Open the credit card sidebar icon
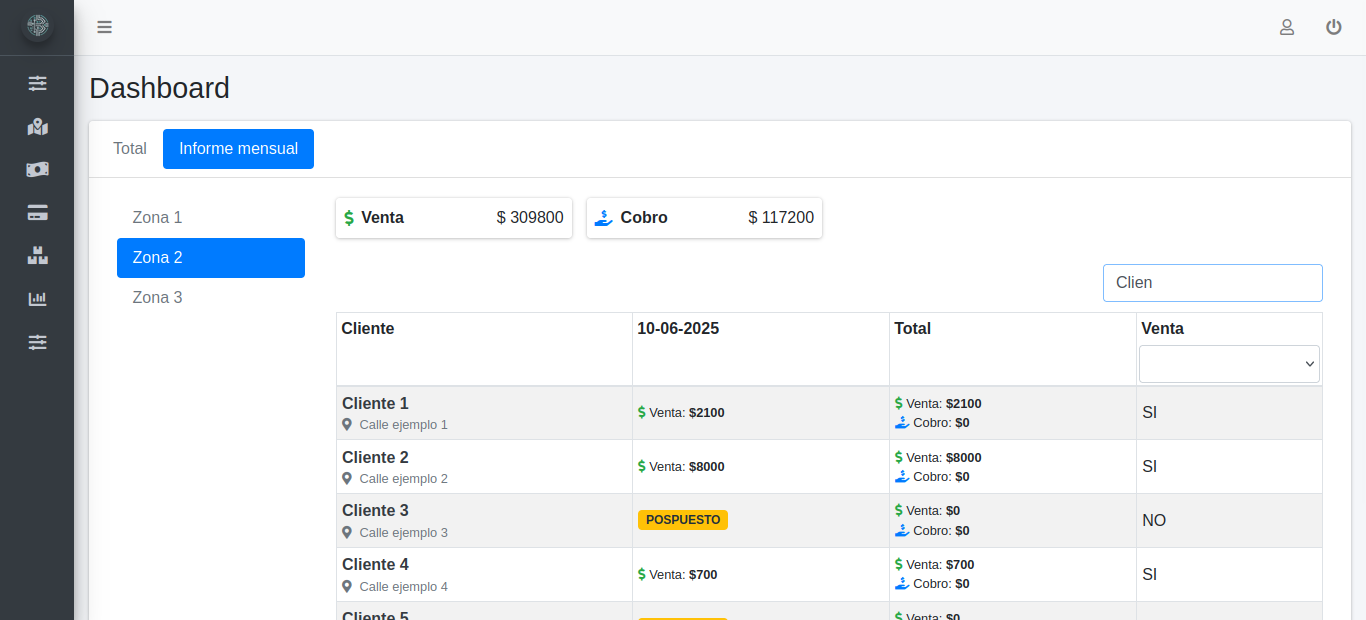Image resolution: width=1366 pixels, height=620 pixels. 37,213
